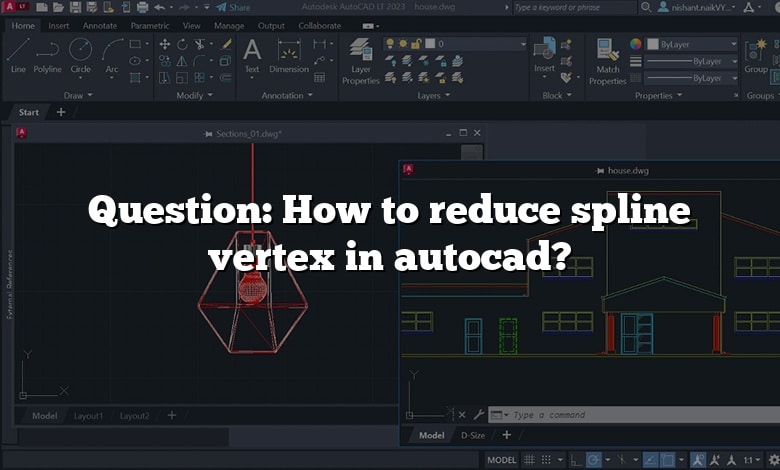
Task: Select D-Size layout tab in house.dwg
Action: click(473, 435)
